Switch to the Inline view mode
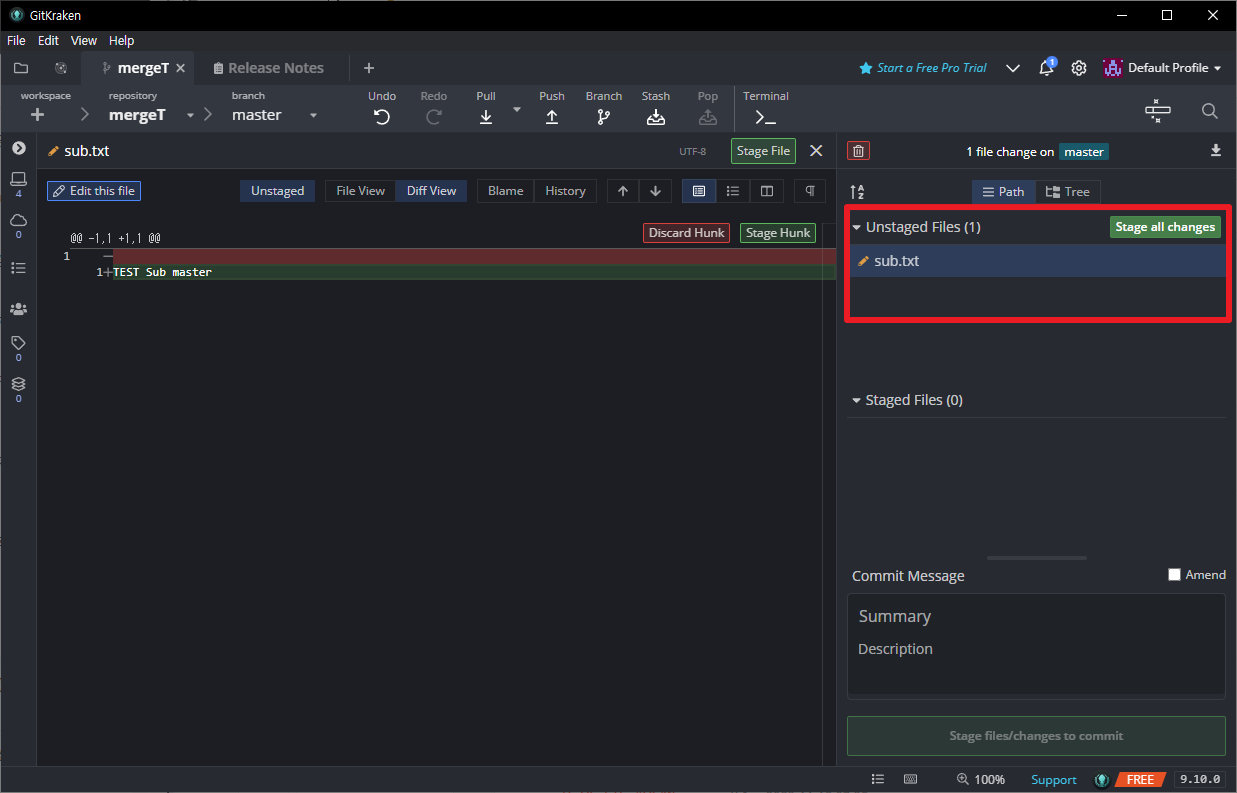 [733, 191]
